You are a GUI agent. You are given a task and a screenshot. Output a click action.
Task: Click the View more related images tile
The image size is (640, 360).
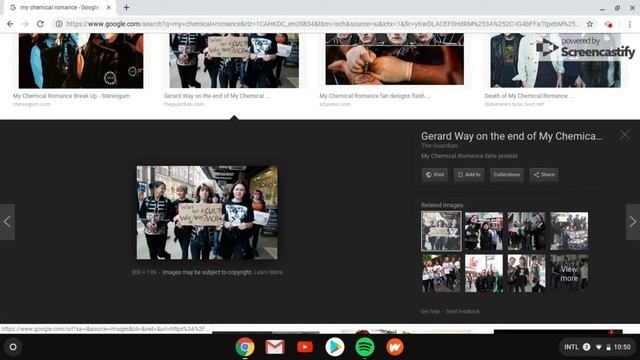point(569,273)
